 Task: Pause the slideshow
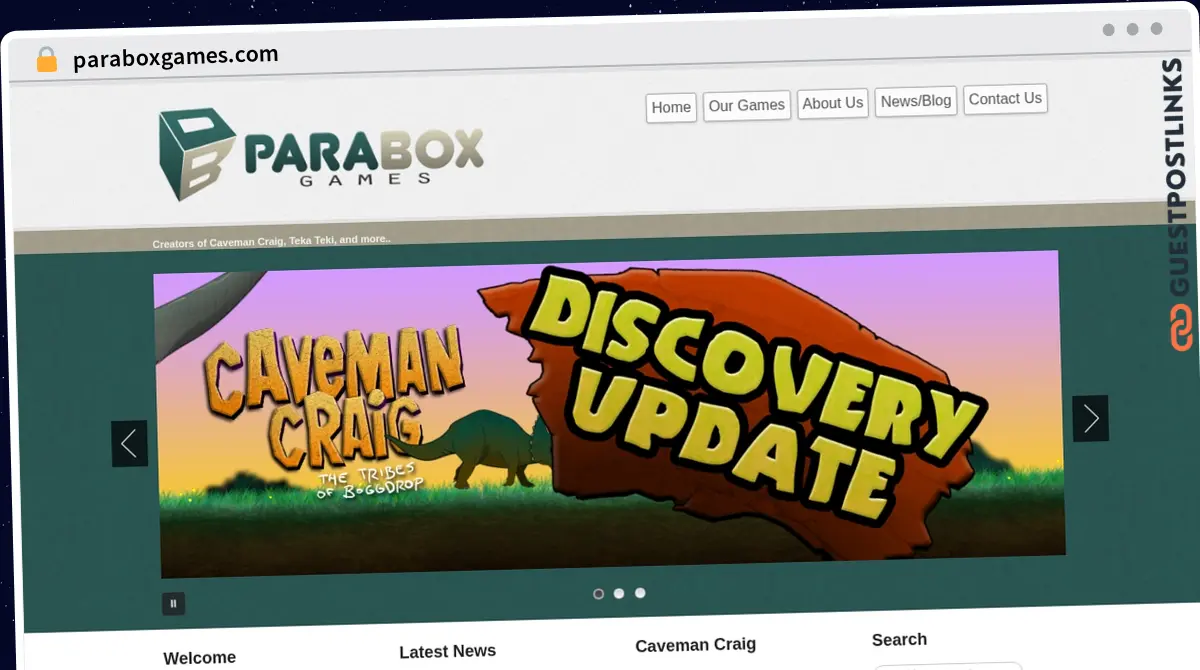pos(173,603)
